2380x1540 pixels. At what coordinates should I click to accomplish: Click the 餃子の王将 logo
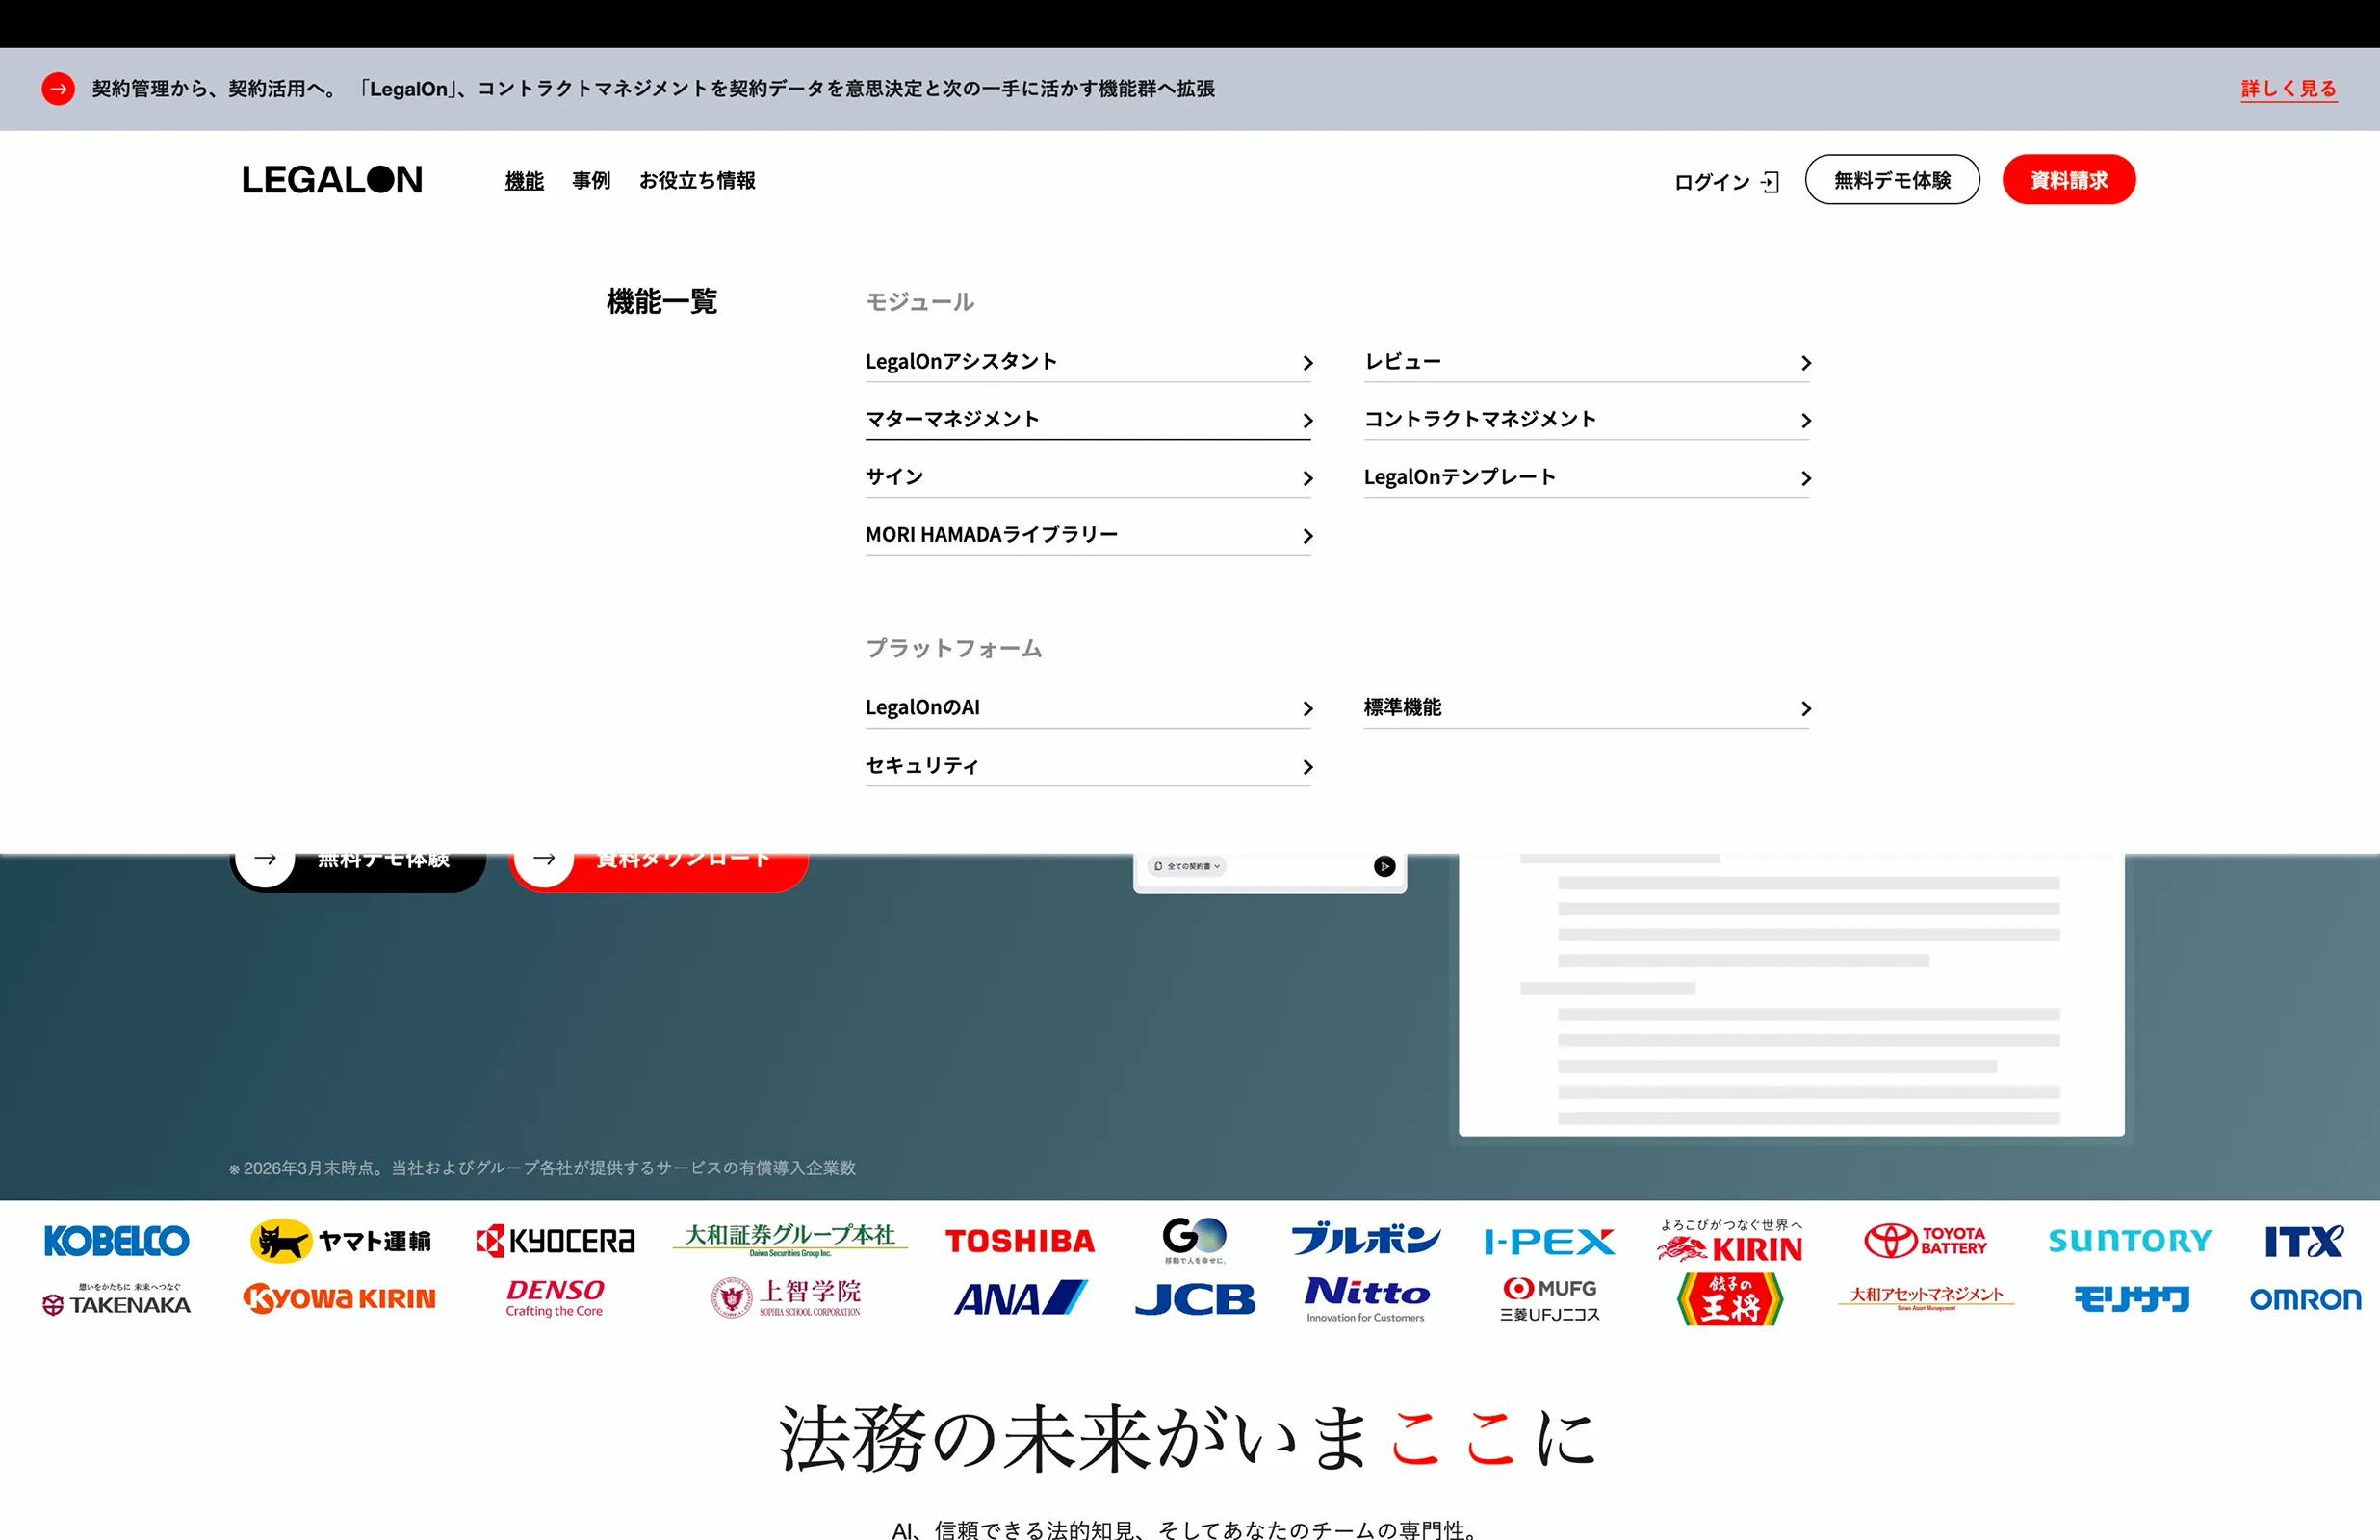click(1730, 1299)
